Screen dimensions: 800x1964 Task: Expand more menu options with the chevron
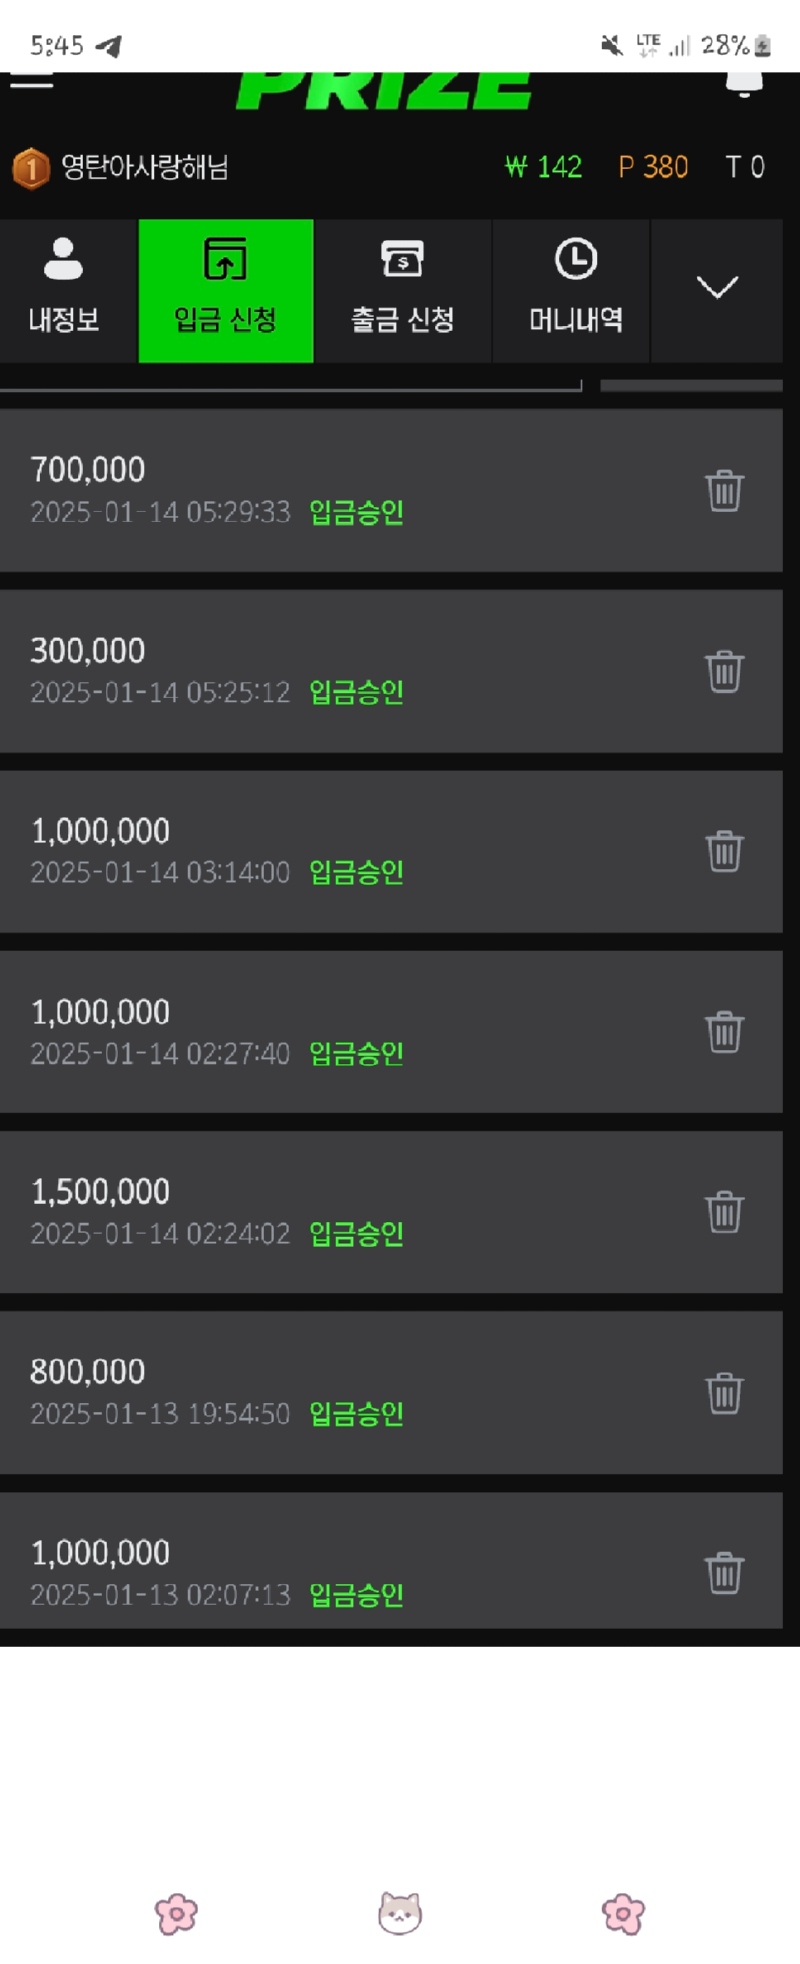coord(717,288)
